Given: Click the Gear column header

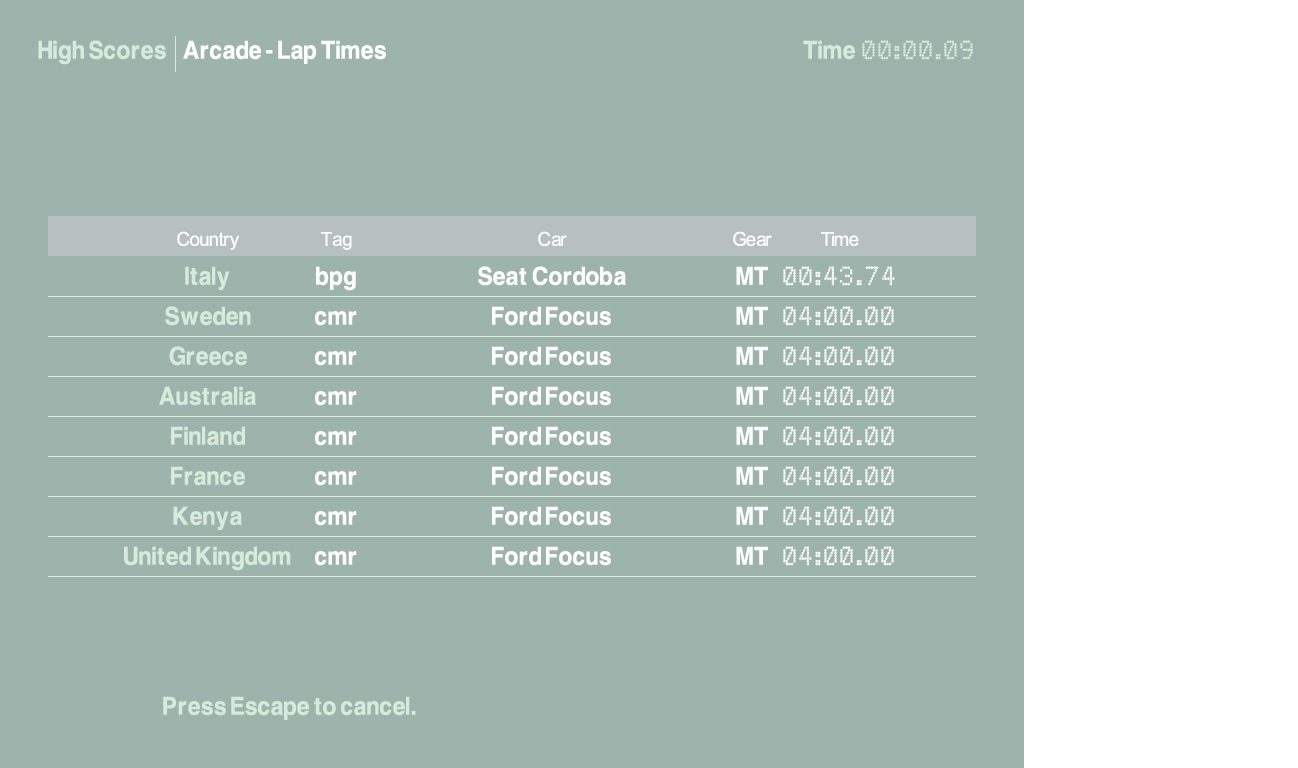Looking at the screenshot, I should (751, 239).
